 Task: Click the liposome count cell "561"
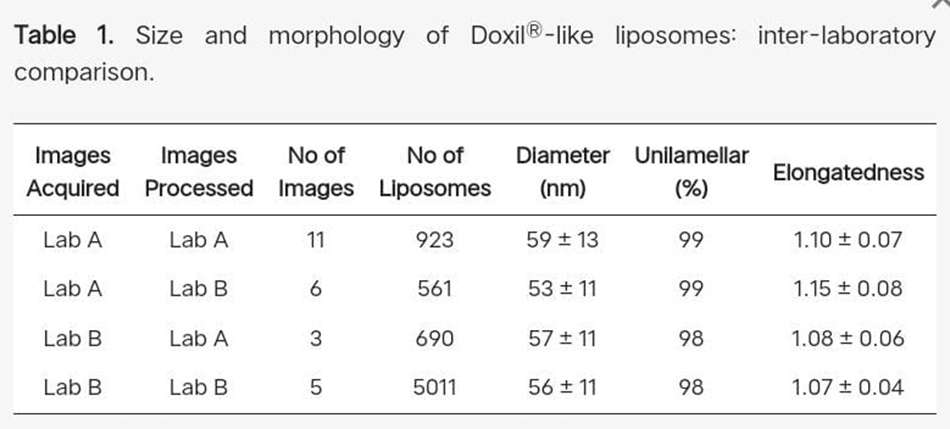pyautogui.click(x=435, y=289)
